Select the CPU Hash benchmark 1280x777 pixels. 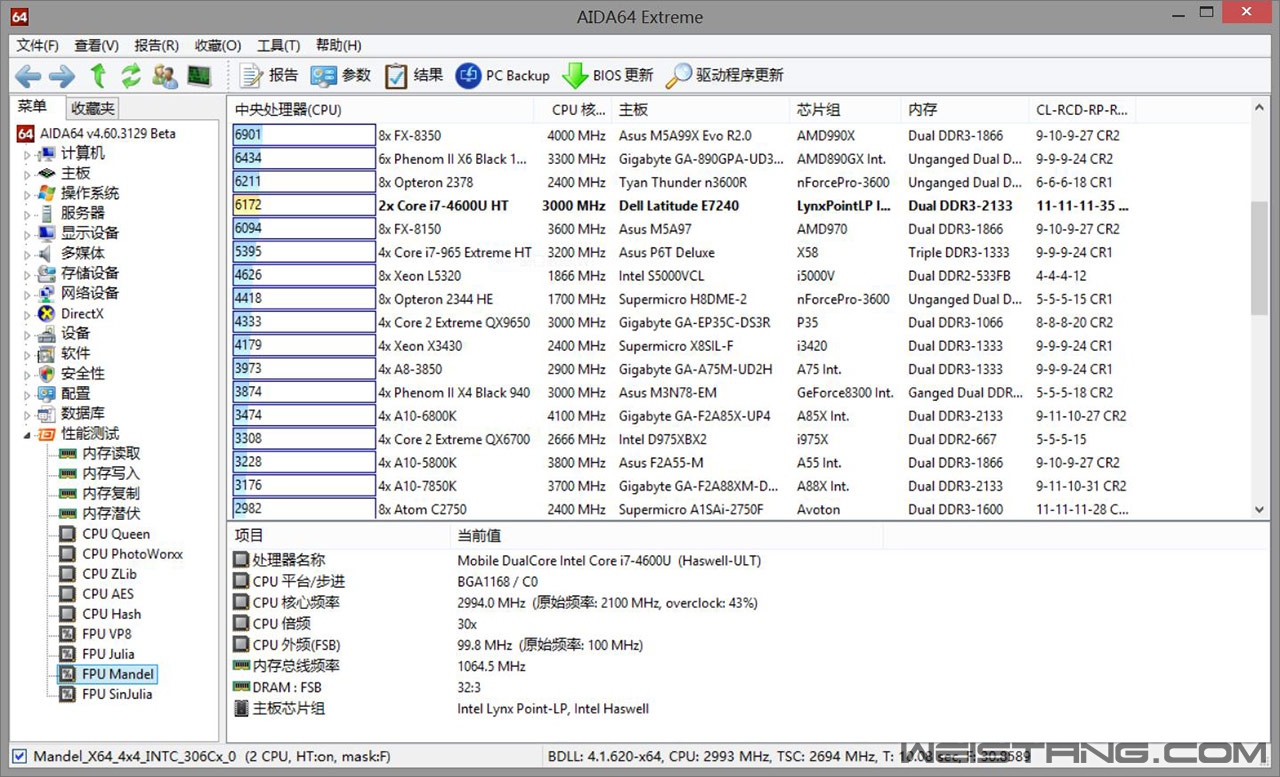[112, 614]
